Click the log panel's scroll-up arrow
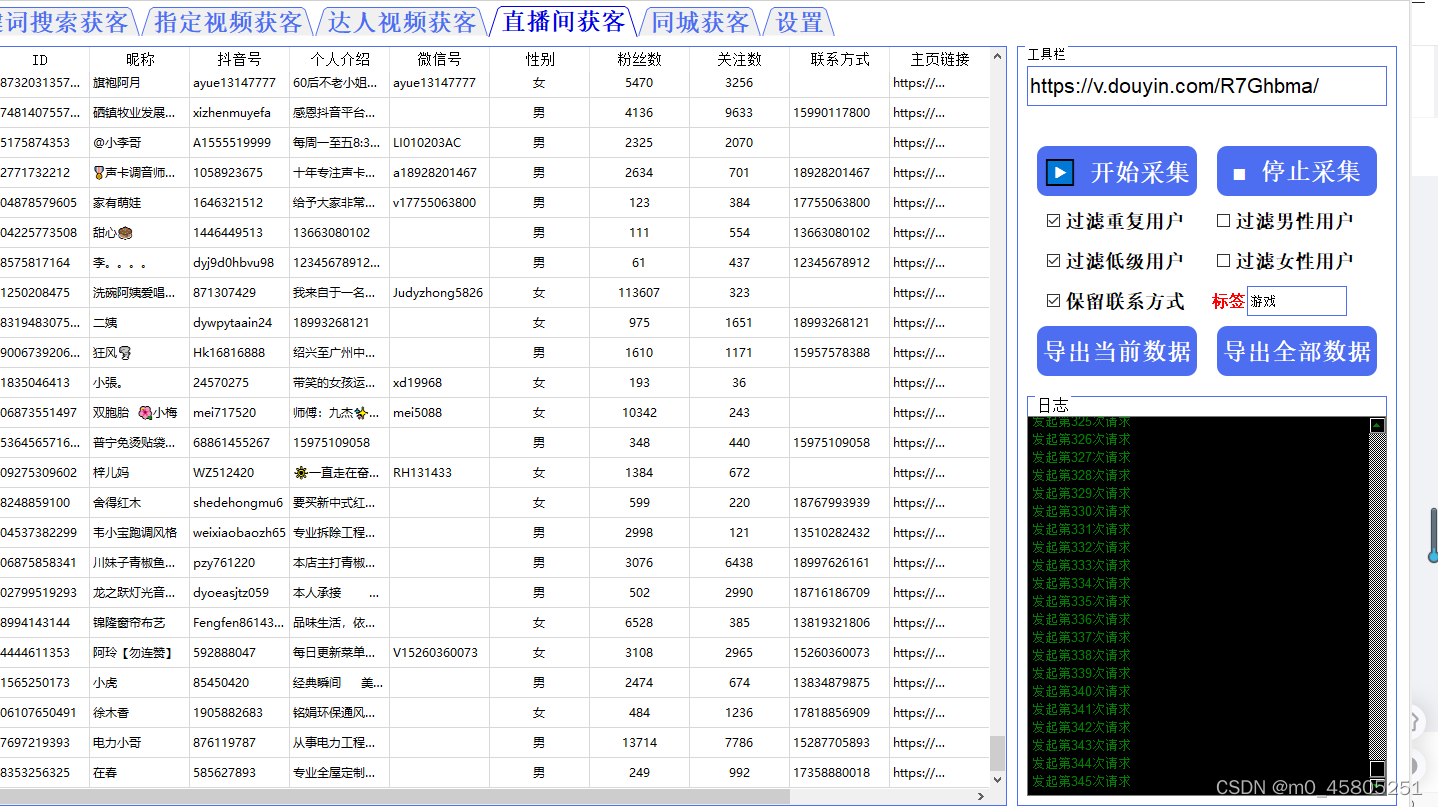 1377,425
